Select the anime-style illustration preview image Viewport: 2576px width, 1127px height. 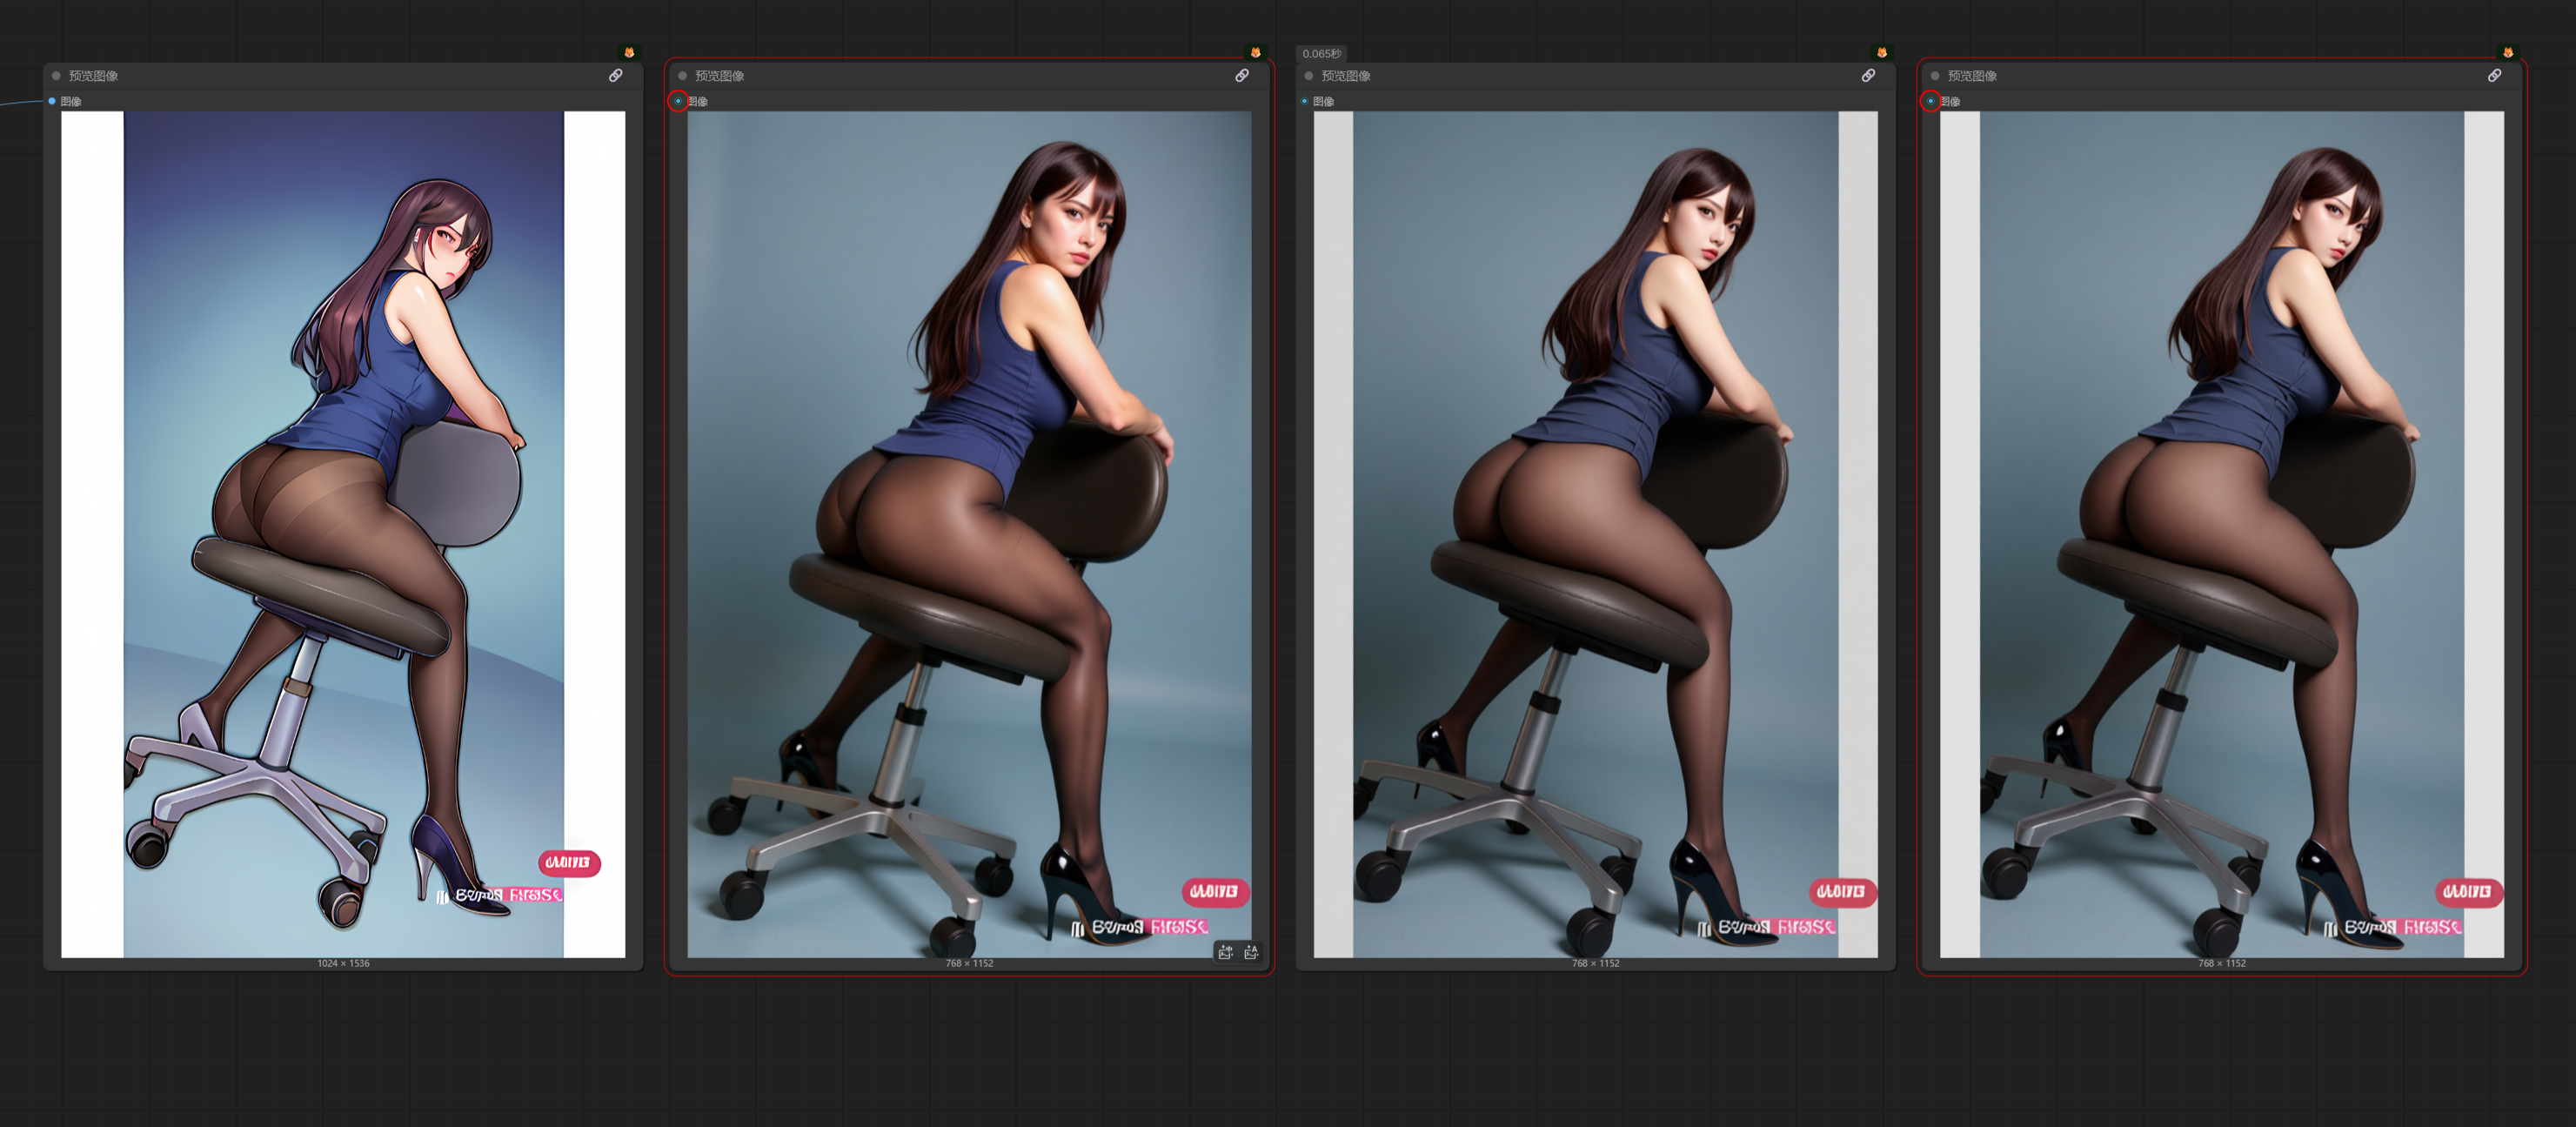click(x=343, y=534)
